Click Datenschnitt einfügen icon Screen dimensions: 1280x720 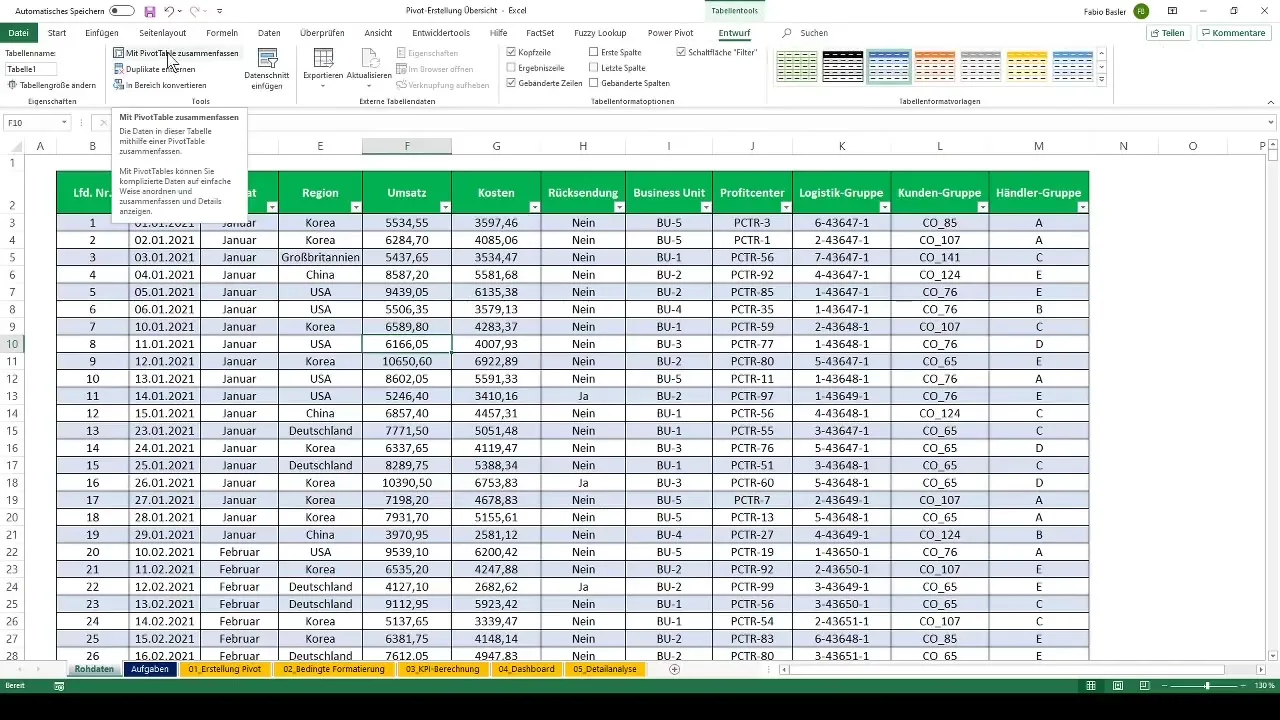tap(267, 58)
